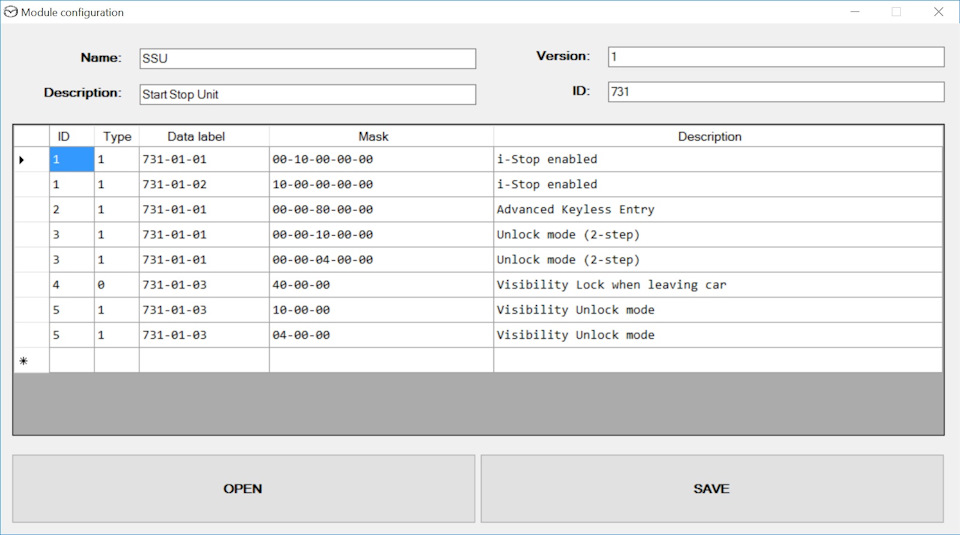Click mask cell 00-00-80-00-00
This screenshot has width=960, height=535.
pos(381,209)
